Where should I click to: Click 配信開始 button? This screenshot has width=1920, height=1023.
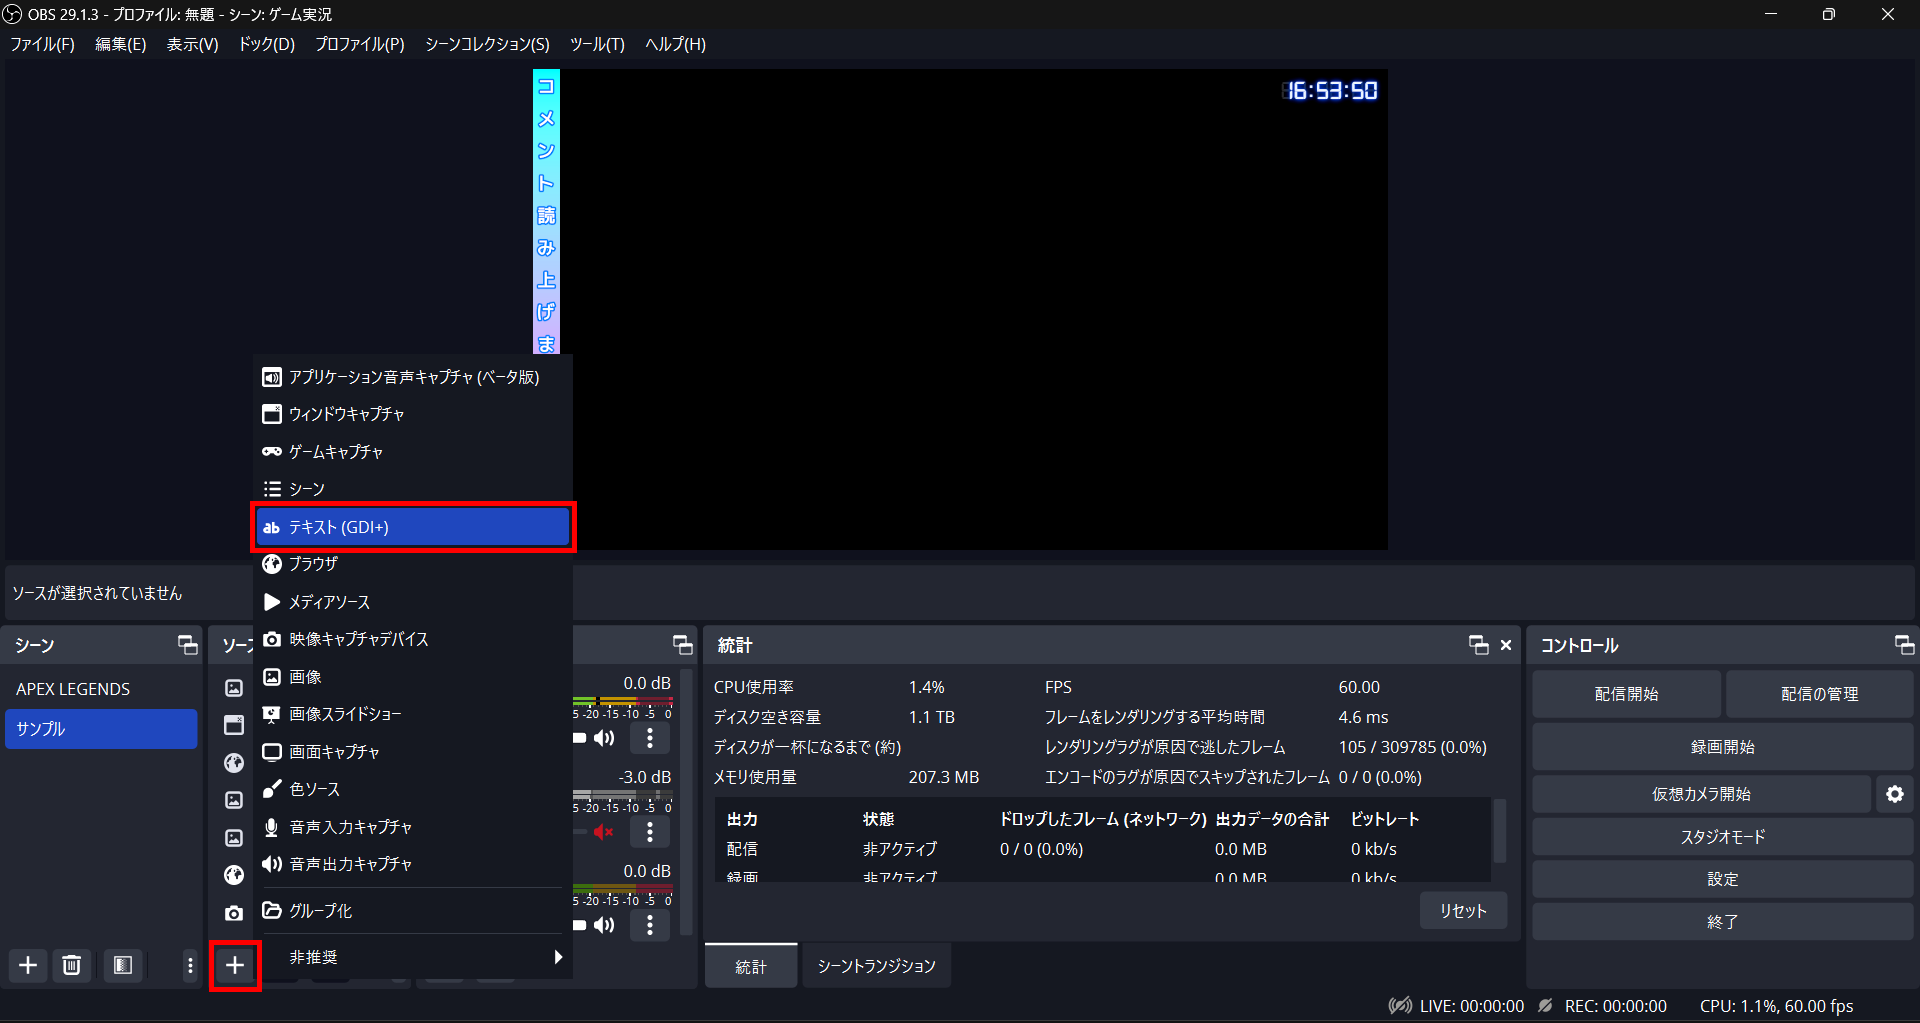pyautogui.click(x=1626, y=694)
